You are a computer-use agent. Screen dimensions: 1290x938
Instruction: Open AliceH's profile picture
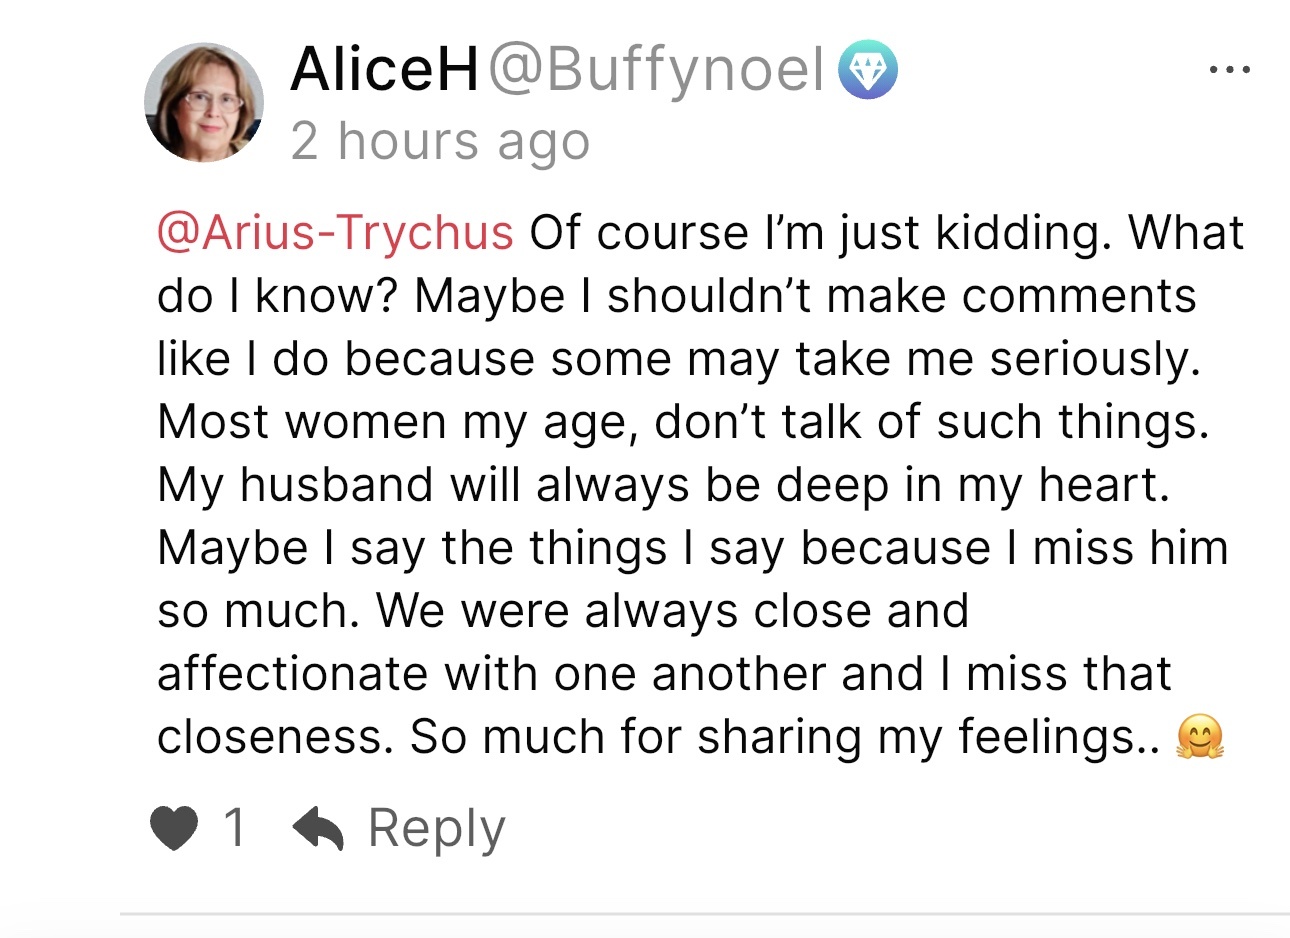coord(204,102)
